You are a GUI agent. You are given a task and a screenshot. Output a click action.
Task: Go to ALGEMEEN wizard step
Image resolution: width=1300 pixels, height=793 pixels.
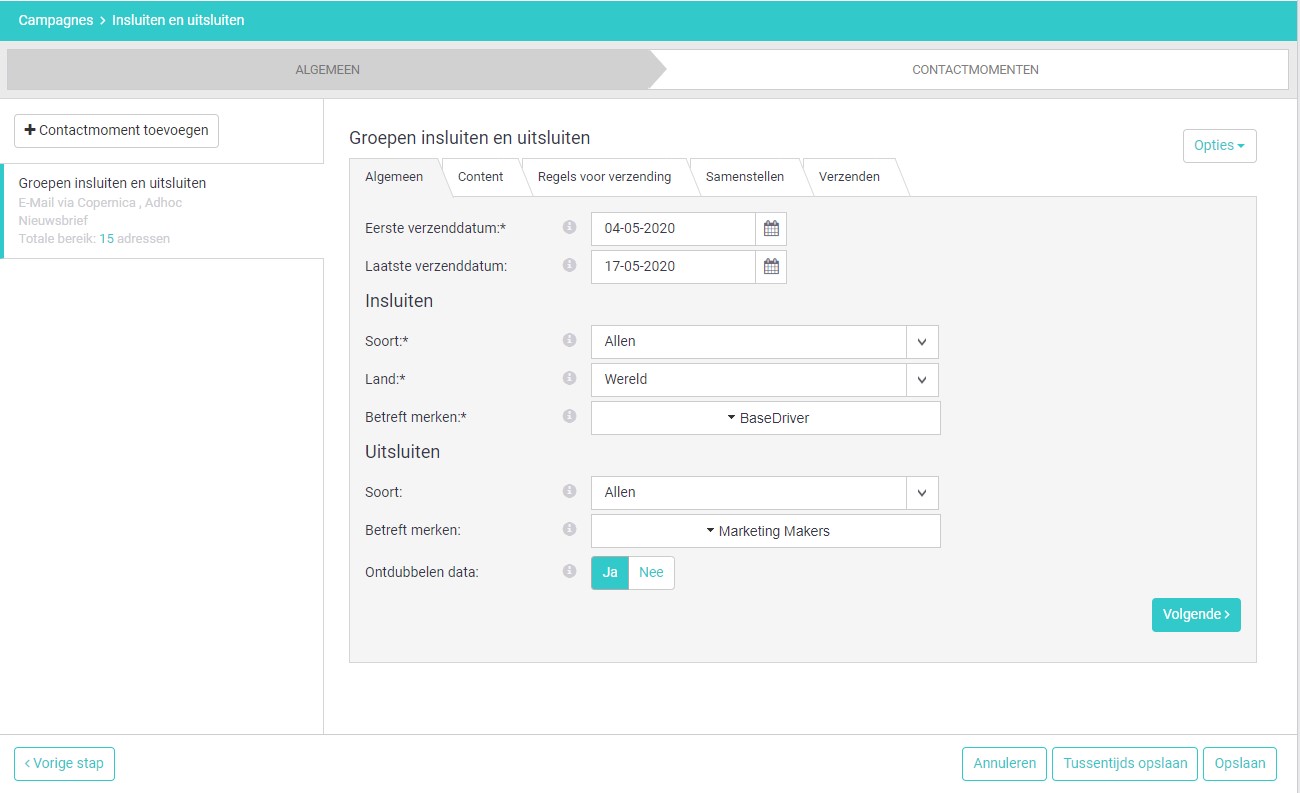[x=328, y=70]
